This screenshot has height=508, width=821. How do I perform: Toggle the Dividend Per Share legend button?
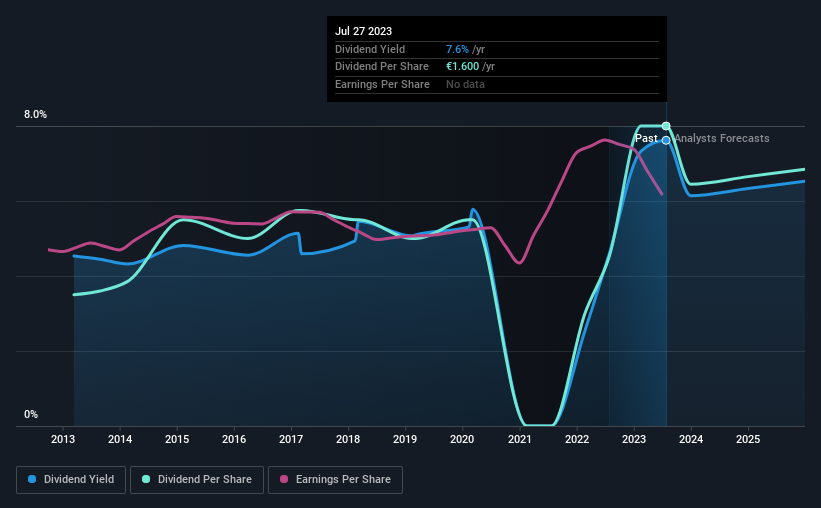click(x=197, y=480)
